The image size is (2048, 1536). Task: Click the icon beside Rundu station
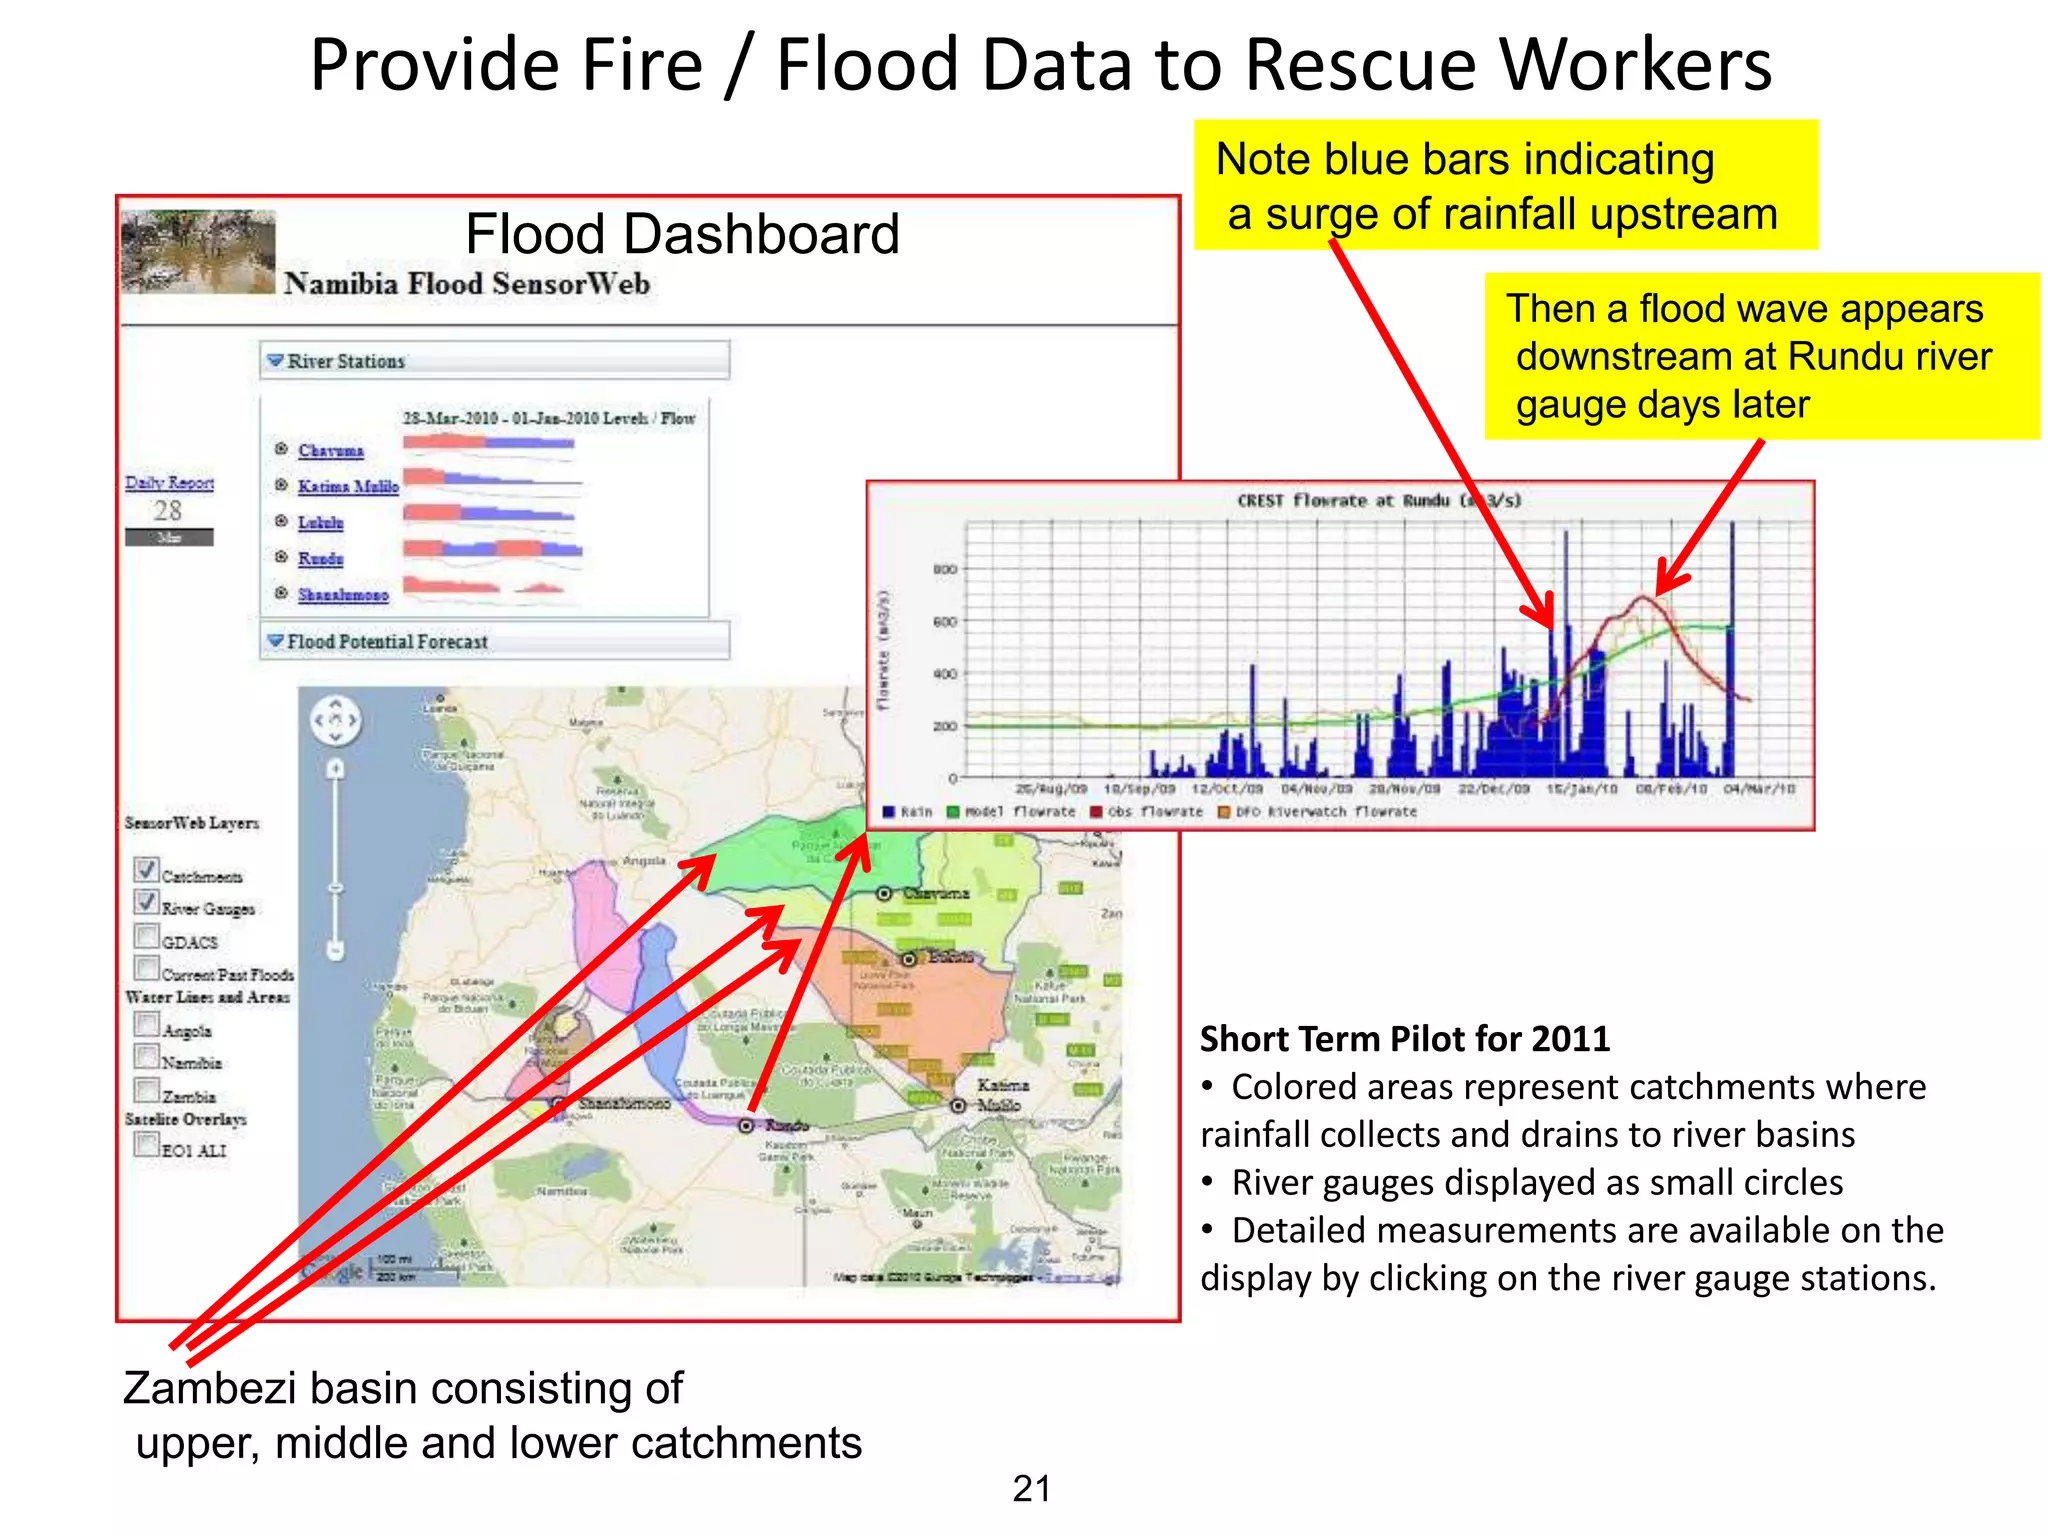pos(281,557)
